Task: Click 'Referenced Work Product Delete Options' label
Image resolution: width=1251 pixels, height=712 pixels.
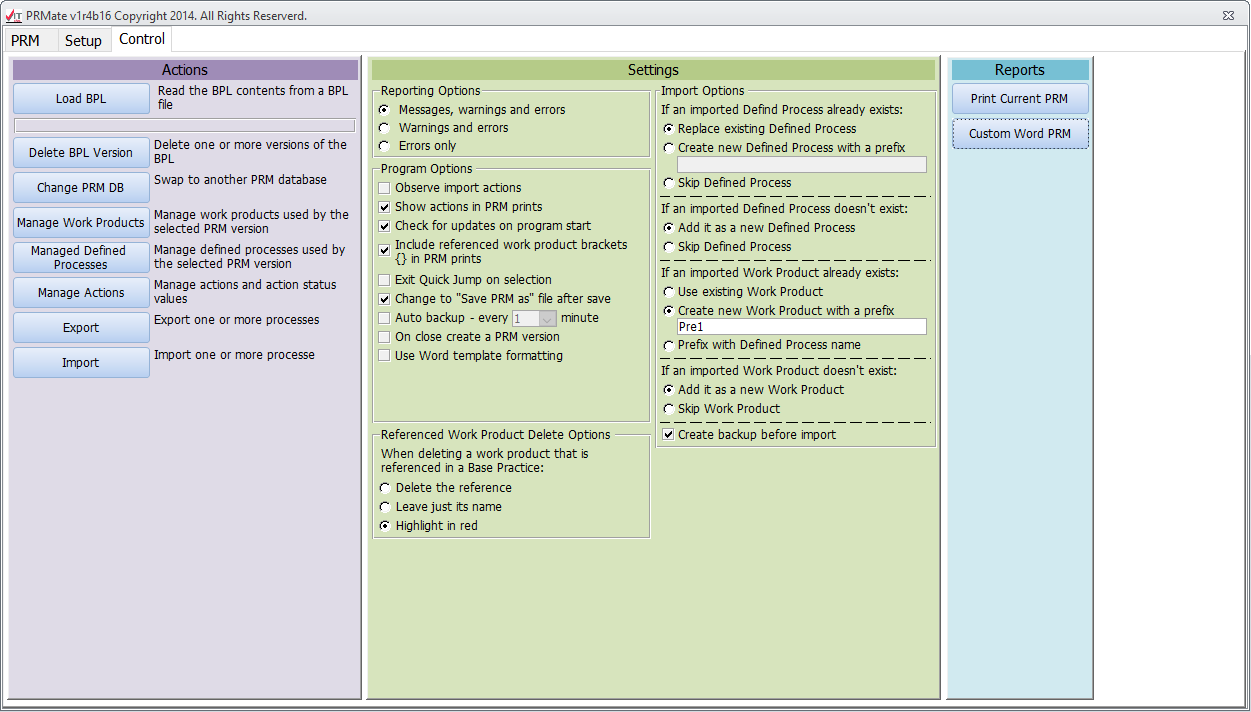Action: click(x=496, y=435)
